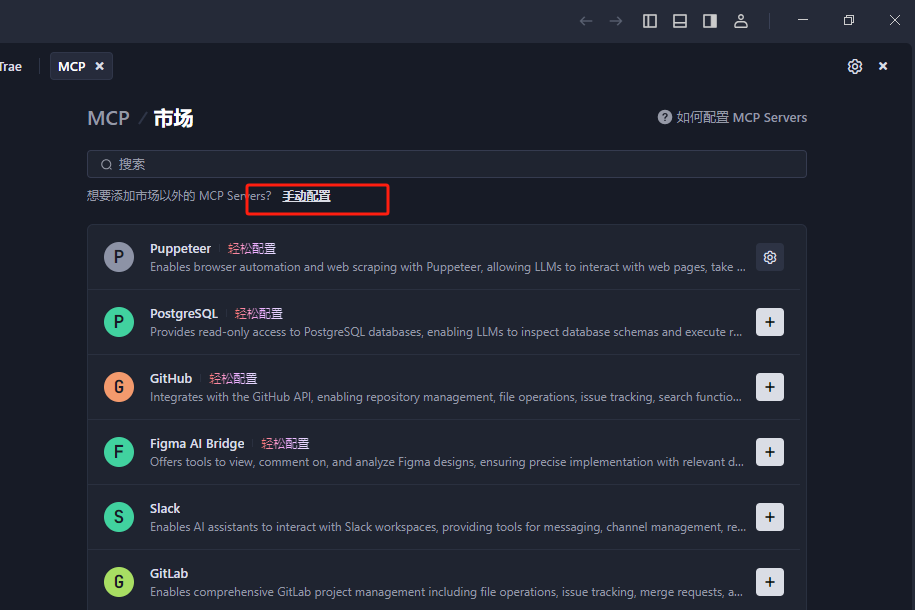Click the 搜索 search field
The image size is (915, 610).
(x=446, y=164)
